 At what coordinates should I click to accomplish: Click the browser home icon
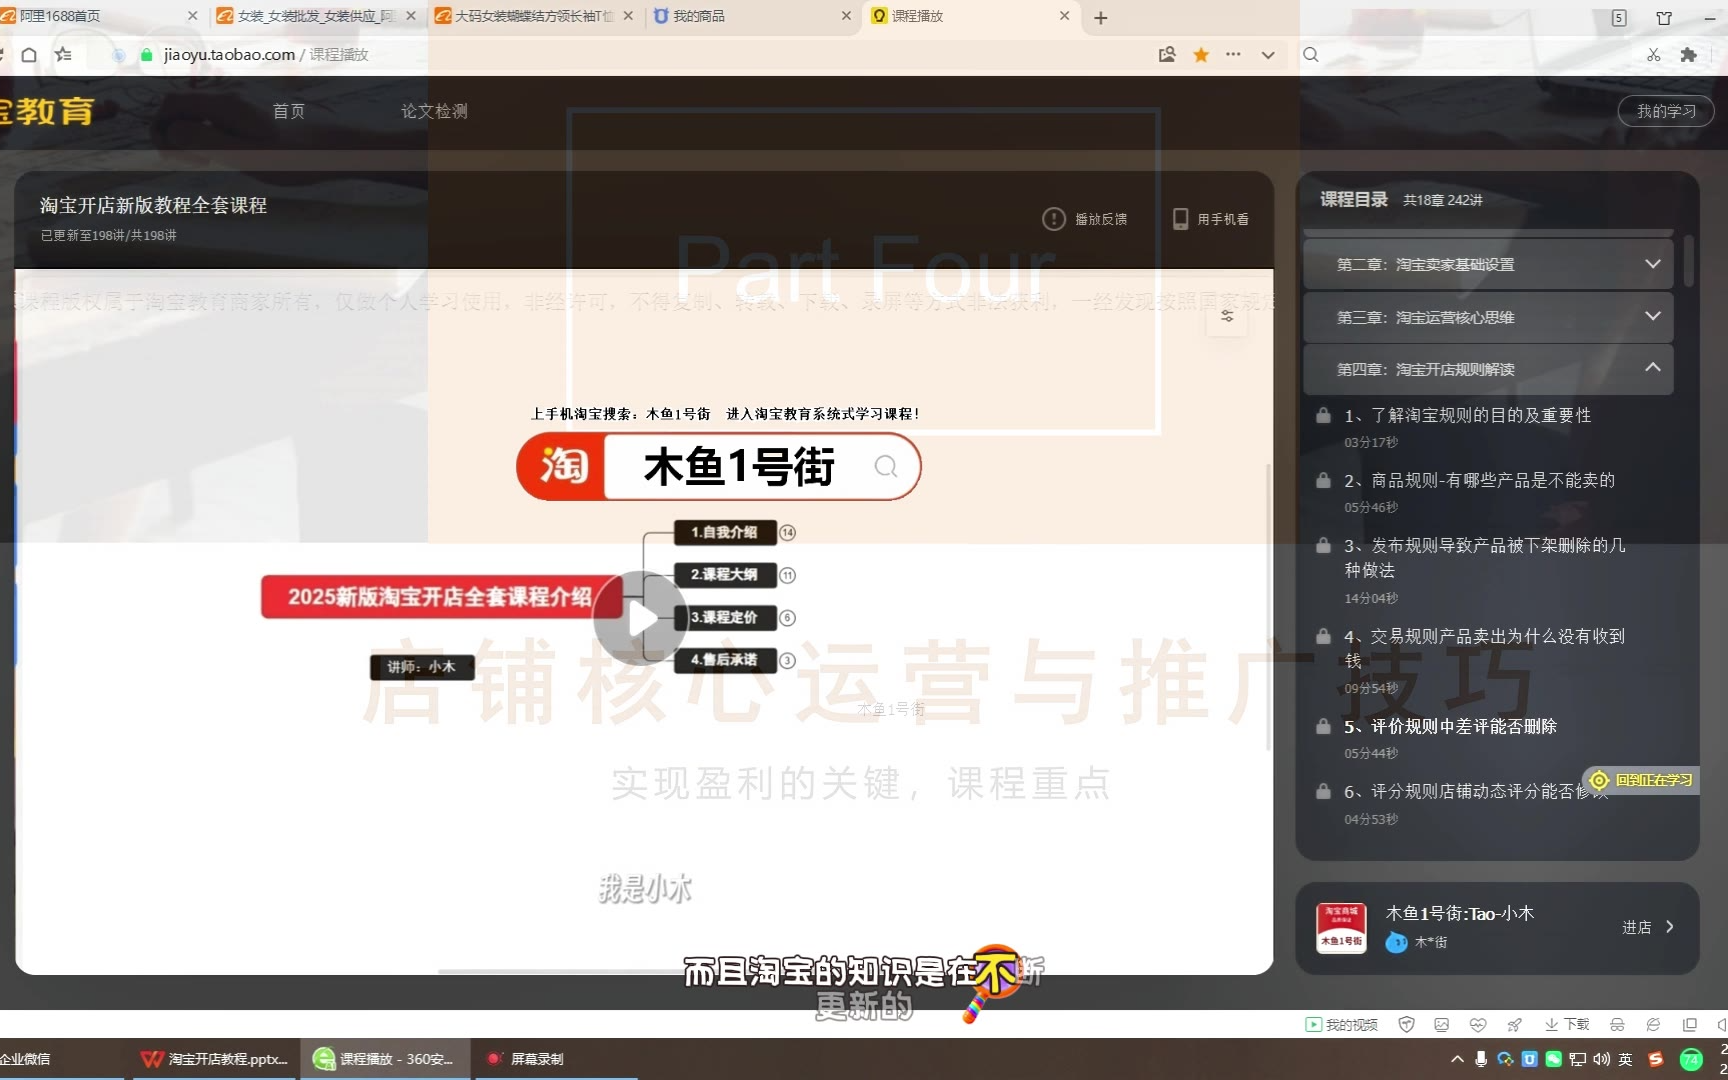pyautogui.click(x=29, y=55)
